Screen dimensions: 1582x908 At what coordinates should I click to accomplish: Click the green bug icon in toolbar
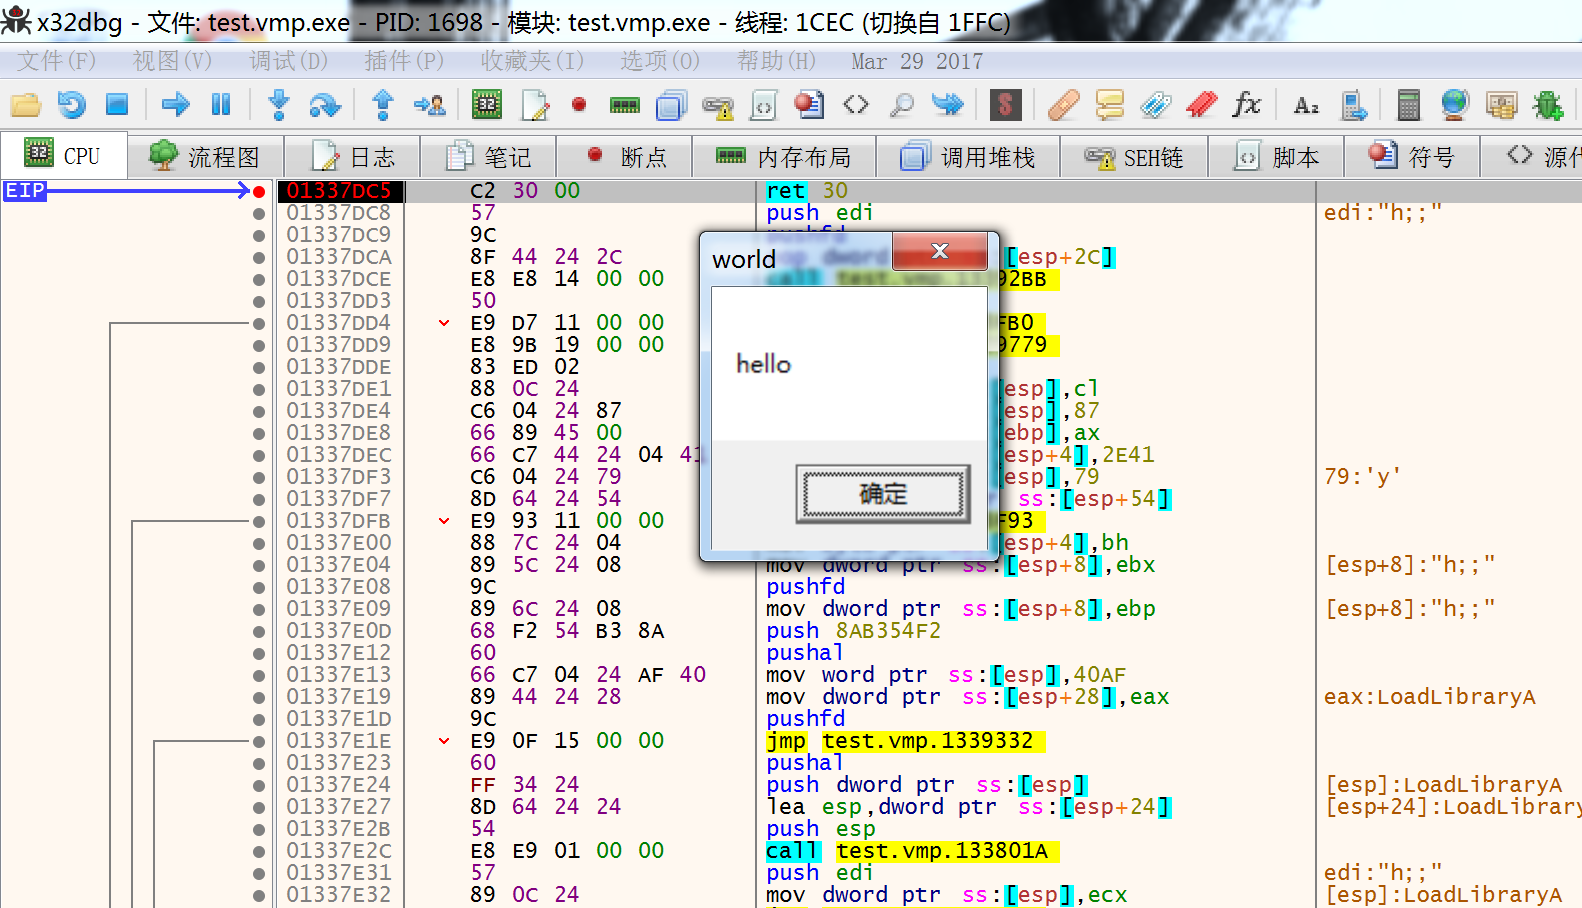pyautogui.click(x=1547, y=104)
